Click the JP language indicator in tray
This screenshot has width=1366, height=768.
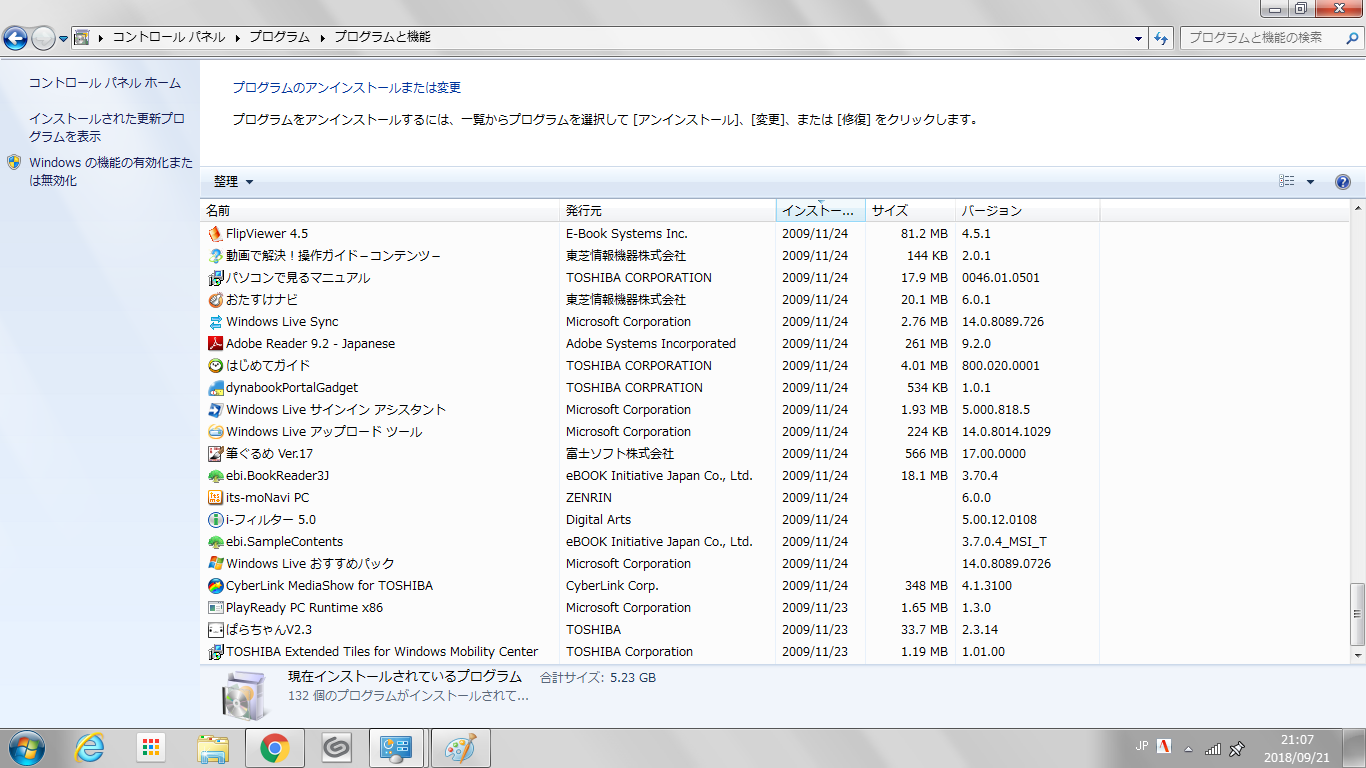[1142, 746]
